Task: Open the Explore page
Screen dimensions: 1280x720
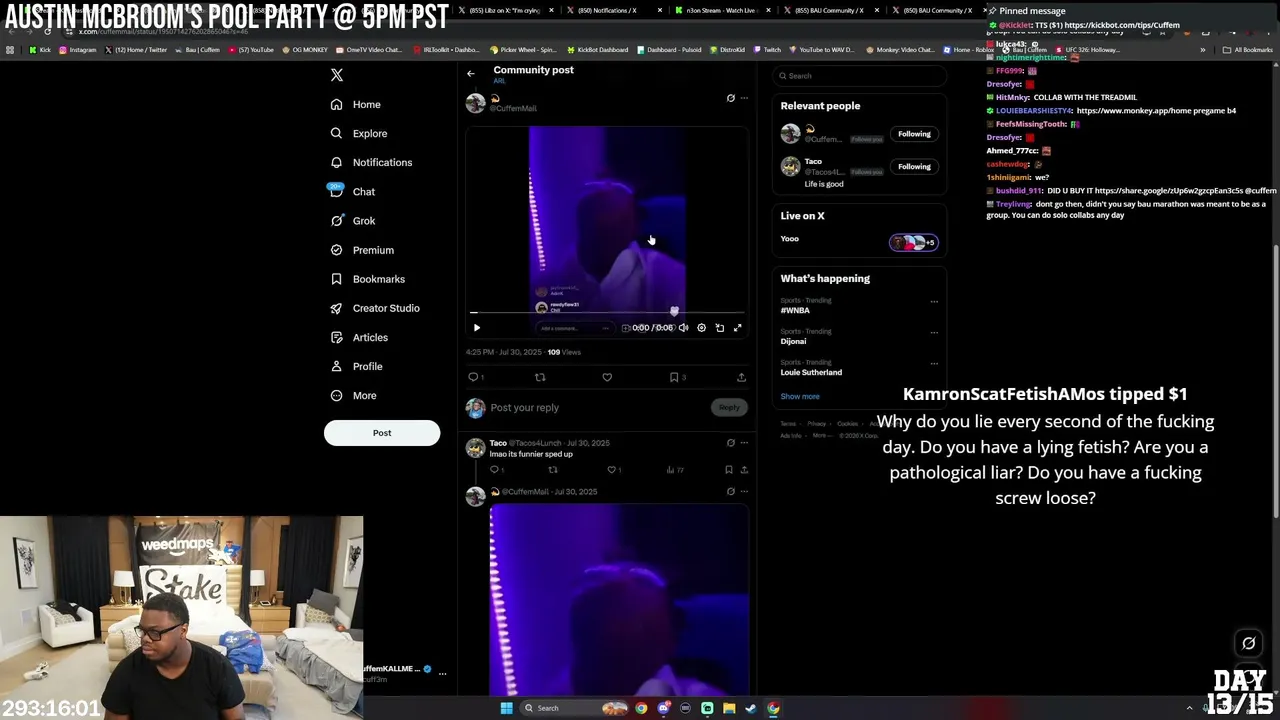Action: click(359, 133)
